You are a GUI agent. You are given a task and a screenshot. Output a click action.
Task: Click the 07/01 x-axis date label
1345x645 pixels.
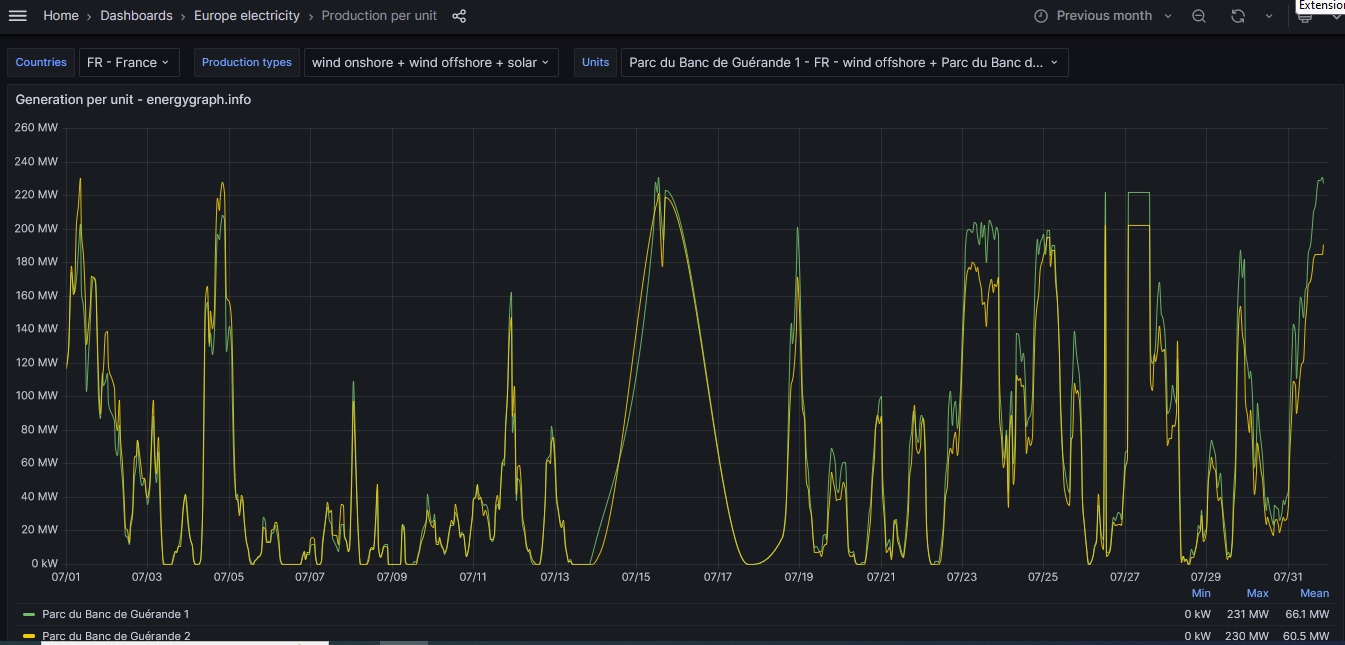coord(65,577)
